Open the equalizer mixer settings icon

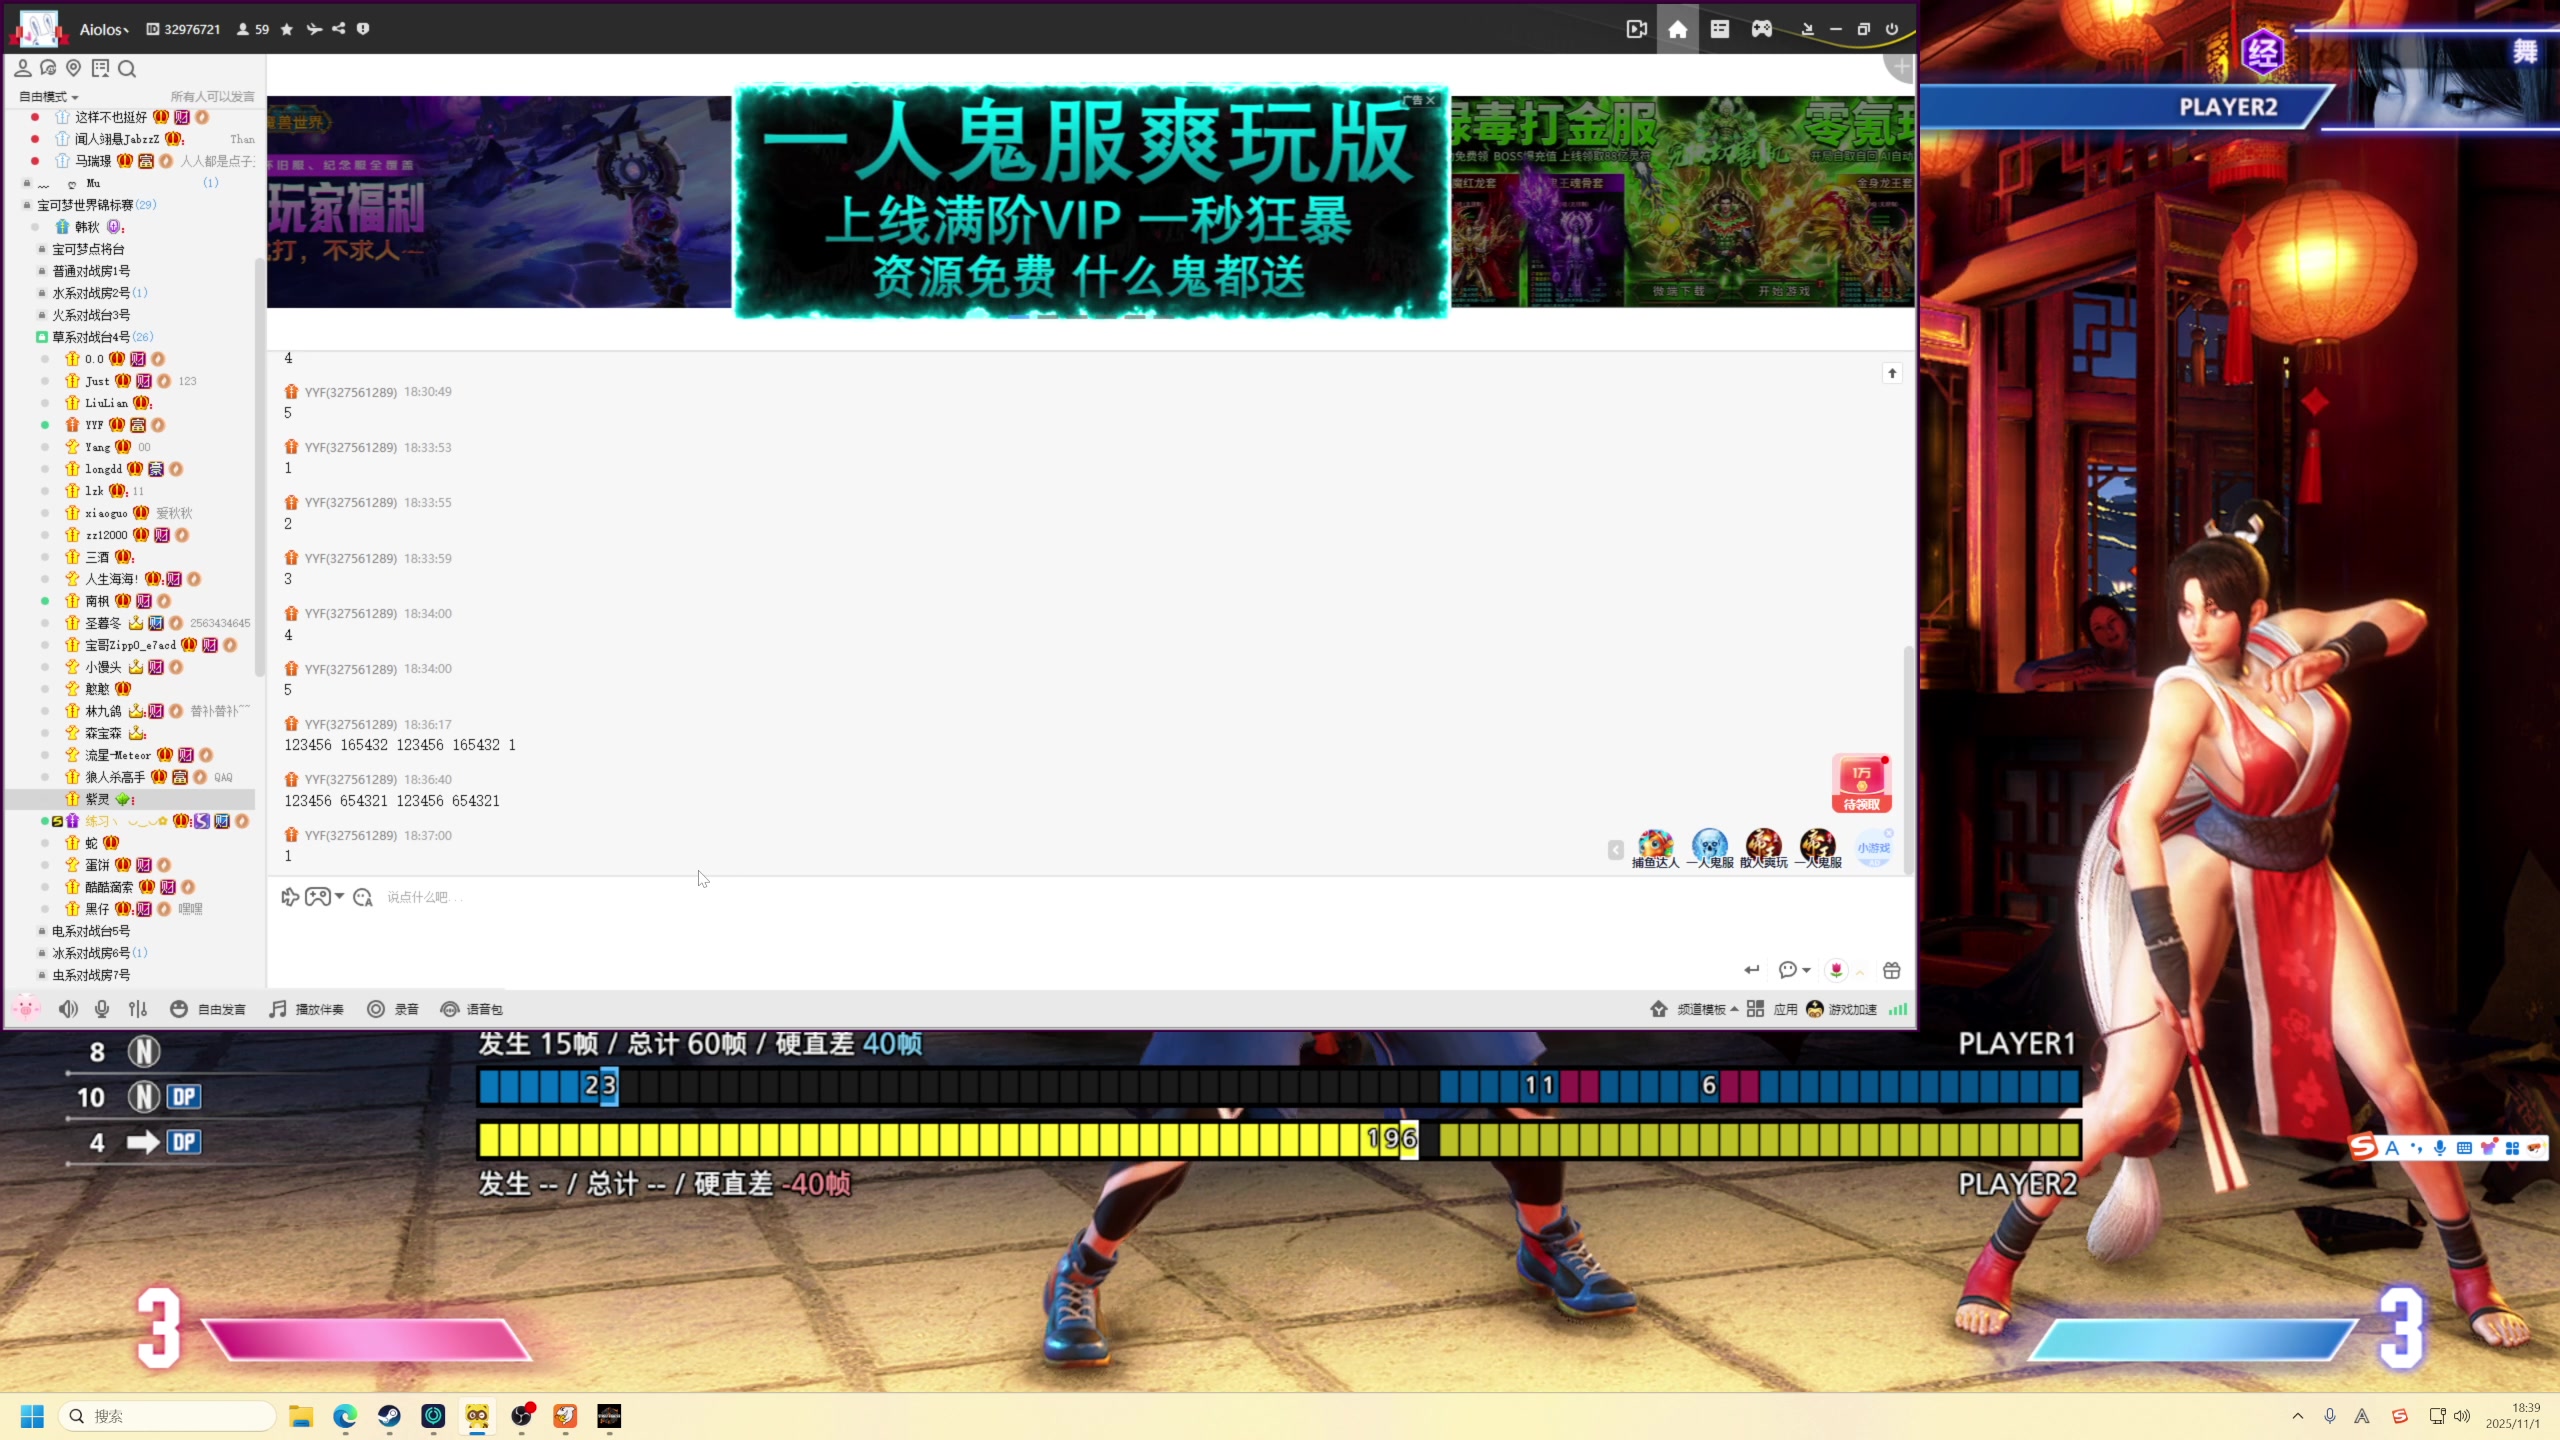[x=138, y=1009]
